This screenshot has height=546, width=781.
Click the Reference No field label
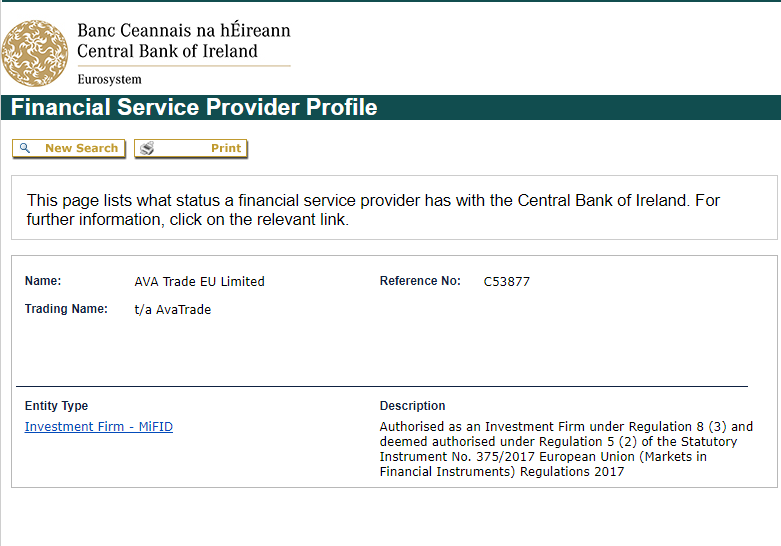(420, 281)
